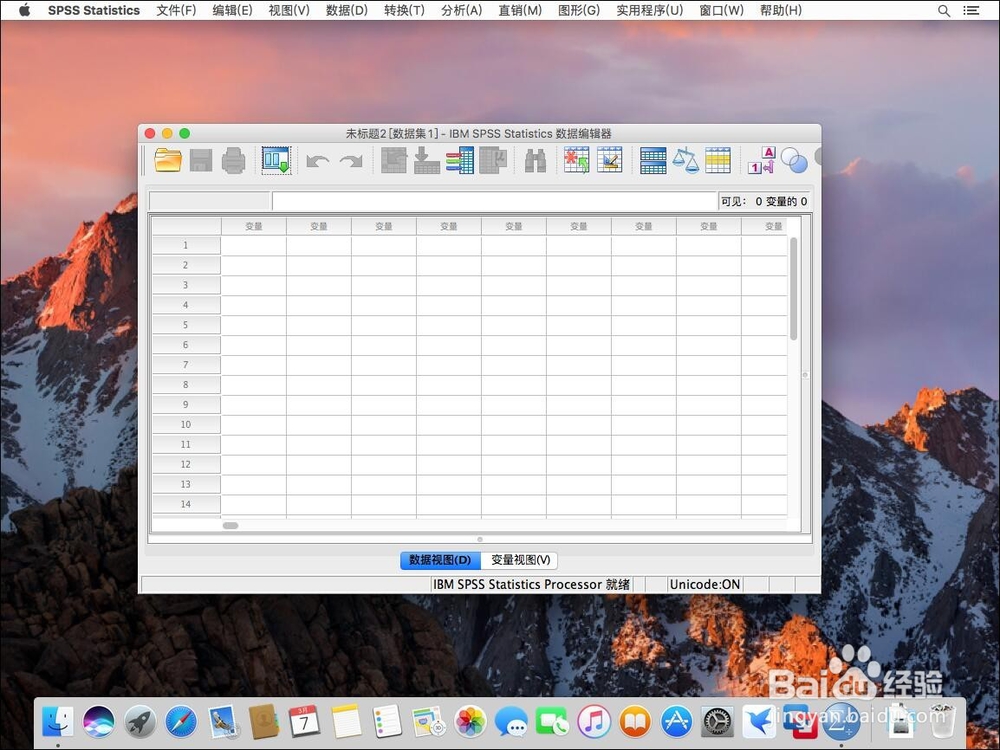Open the 编辑(E) menu
This screenshot has width=1000, height=750.
232,10
